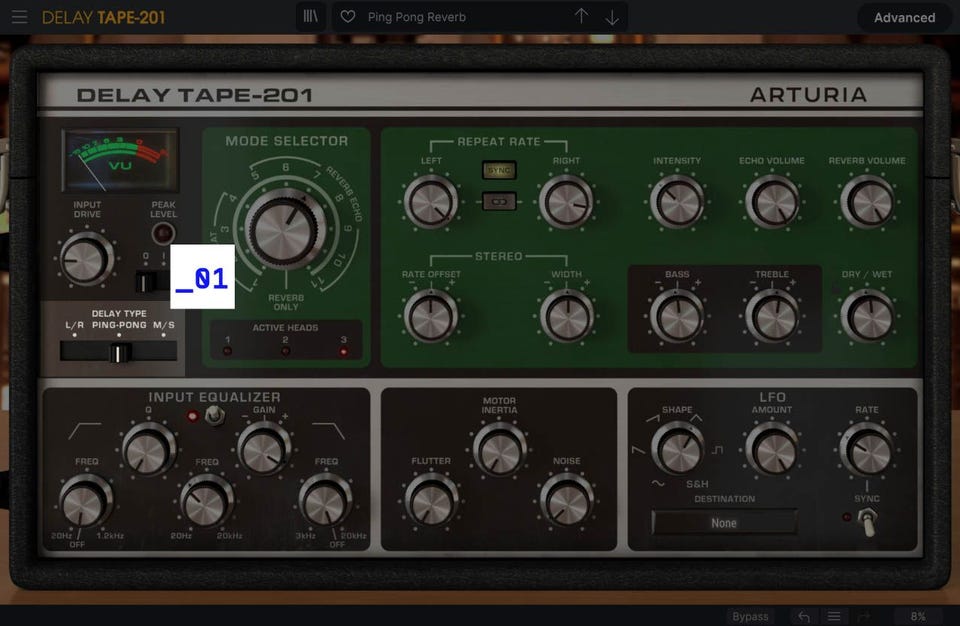Click the LFO Amount knob
The image size is (960, 626).
(771, 449)
